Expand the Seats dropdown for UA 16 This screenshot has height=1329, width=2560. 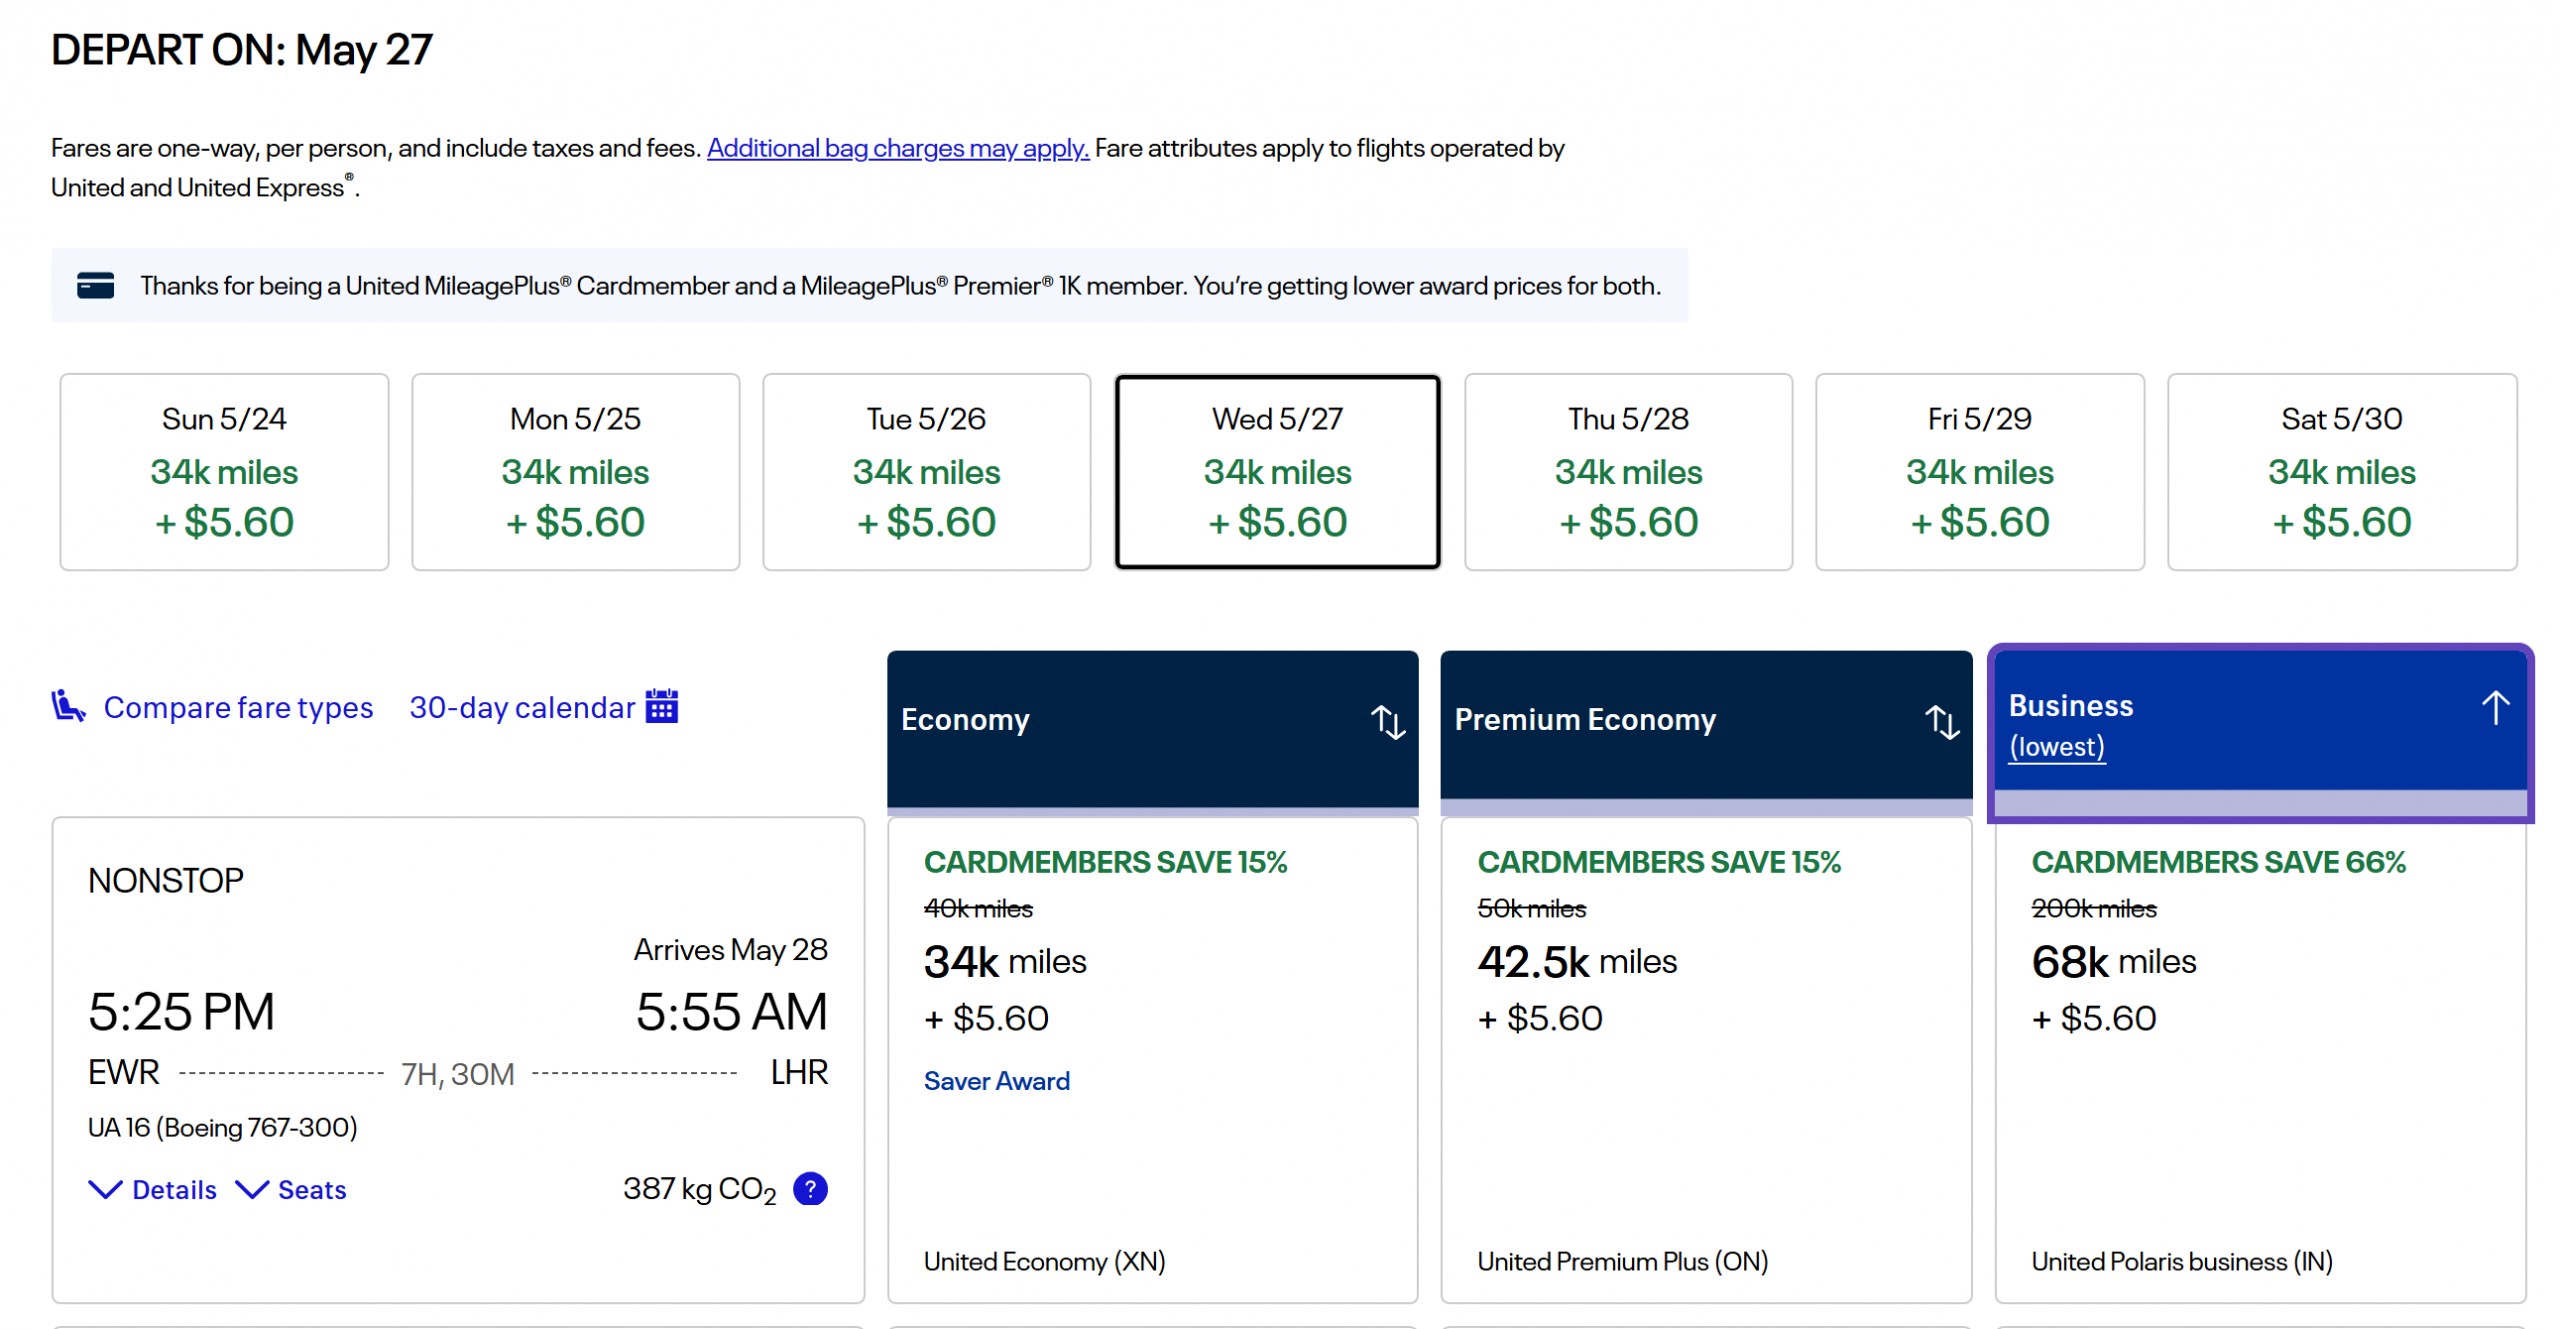point(291,1189)
